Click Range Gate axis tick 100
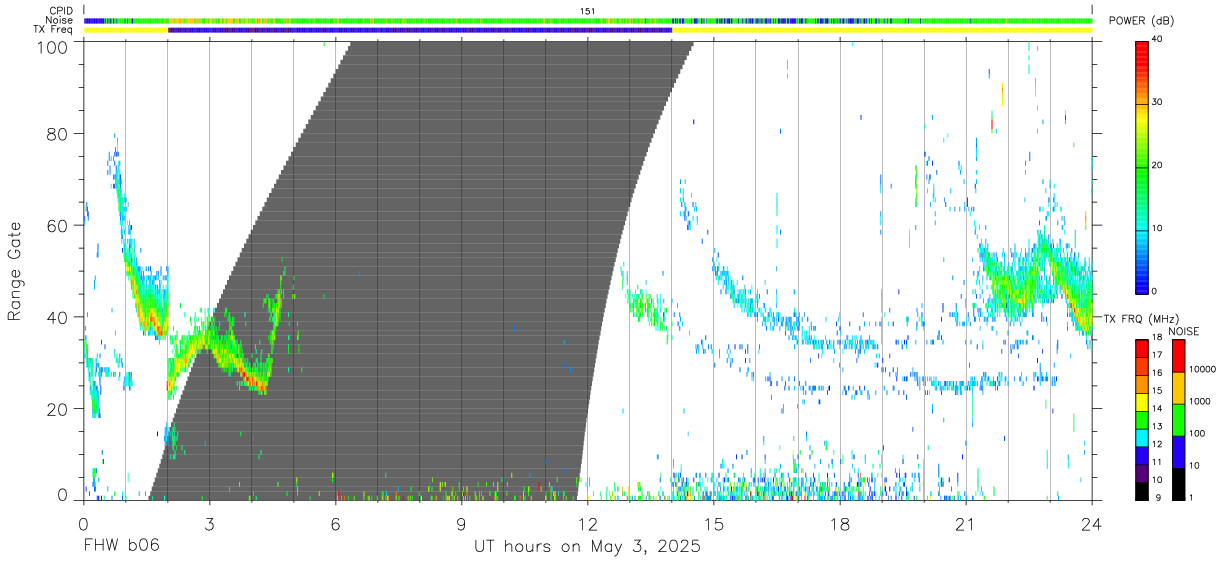This screenshot has height=567, width=1228. [53, 47]
